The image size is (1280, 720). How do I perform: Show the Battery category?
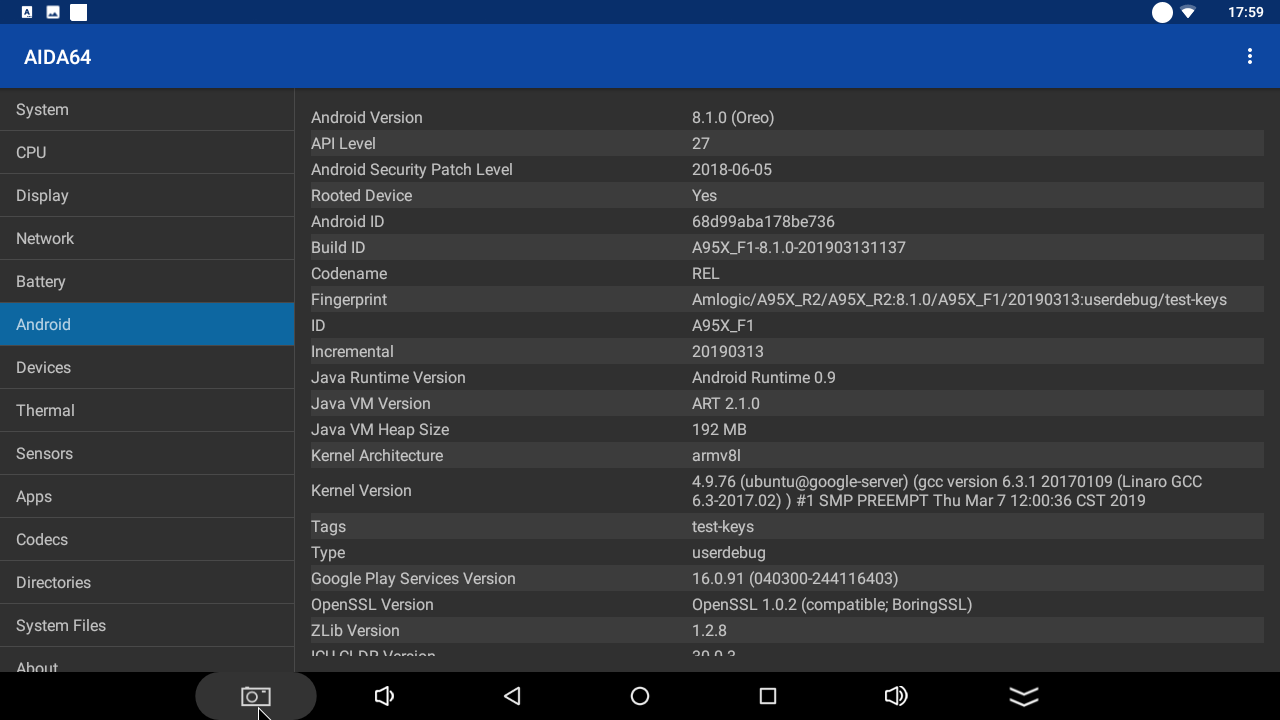pos(147,282)
